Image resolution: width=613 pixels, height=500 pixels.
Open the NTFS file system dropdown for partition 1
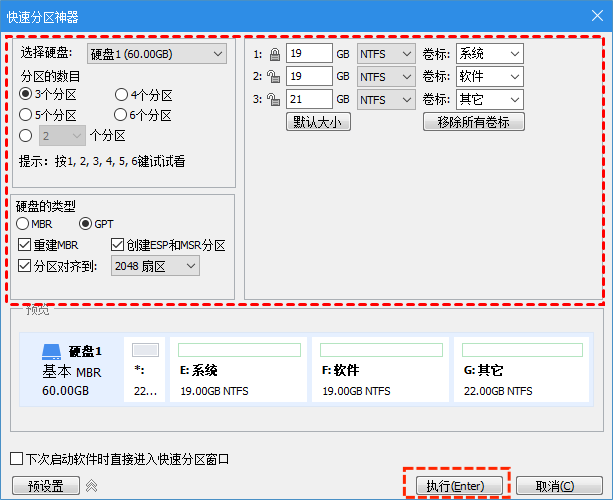click(386, 53)
